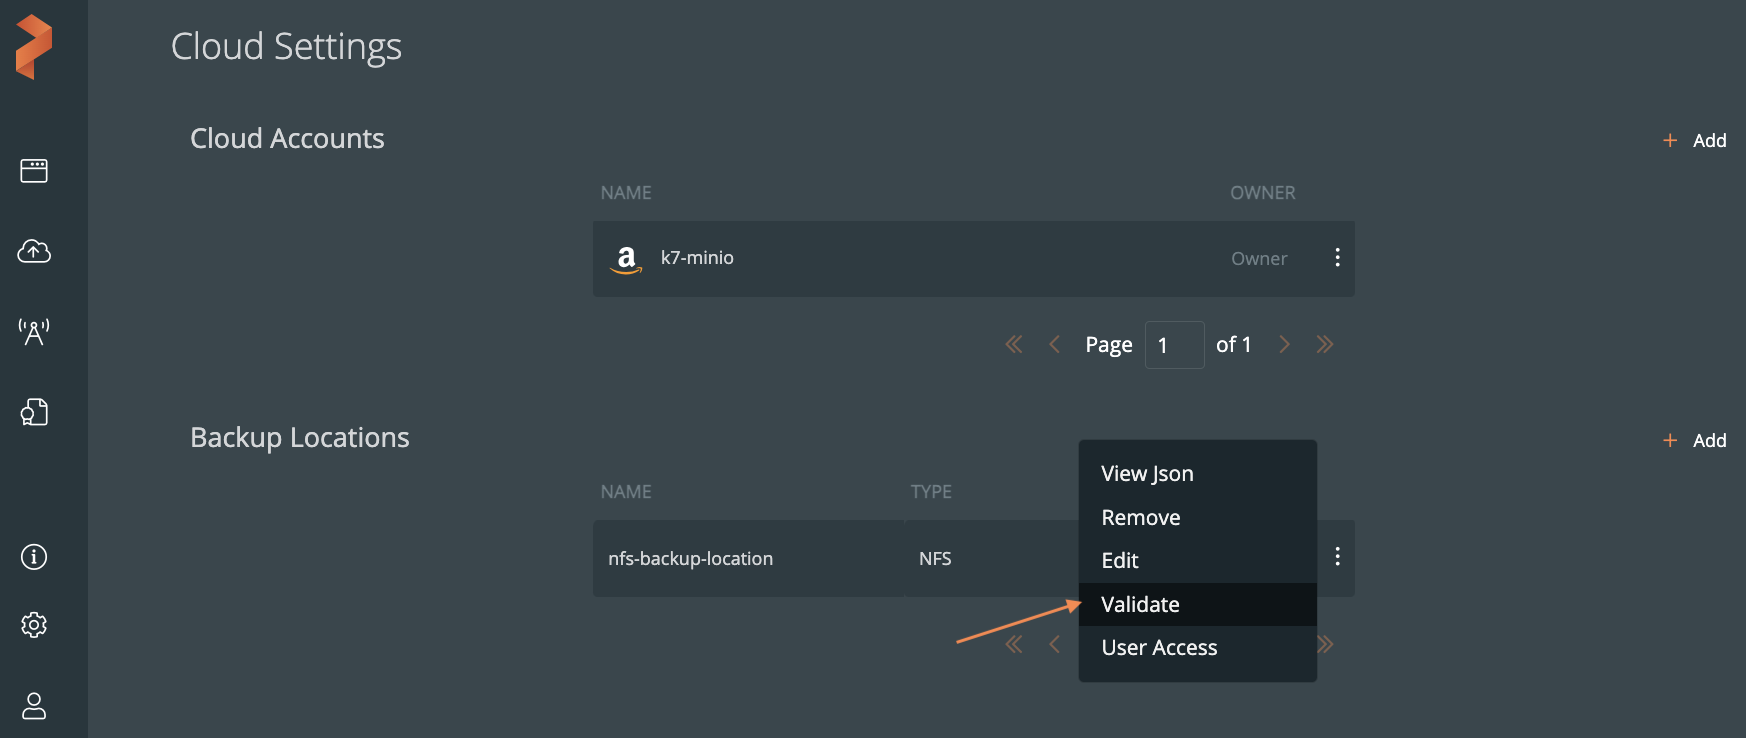Choose Remove from the context menu
This screenshot has width=1746, height=738.
pos(1140,518)
